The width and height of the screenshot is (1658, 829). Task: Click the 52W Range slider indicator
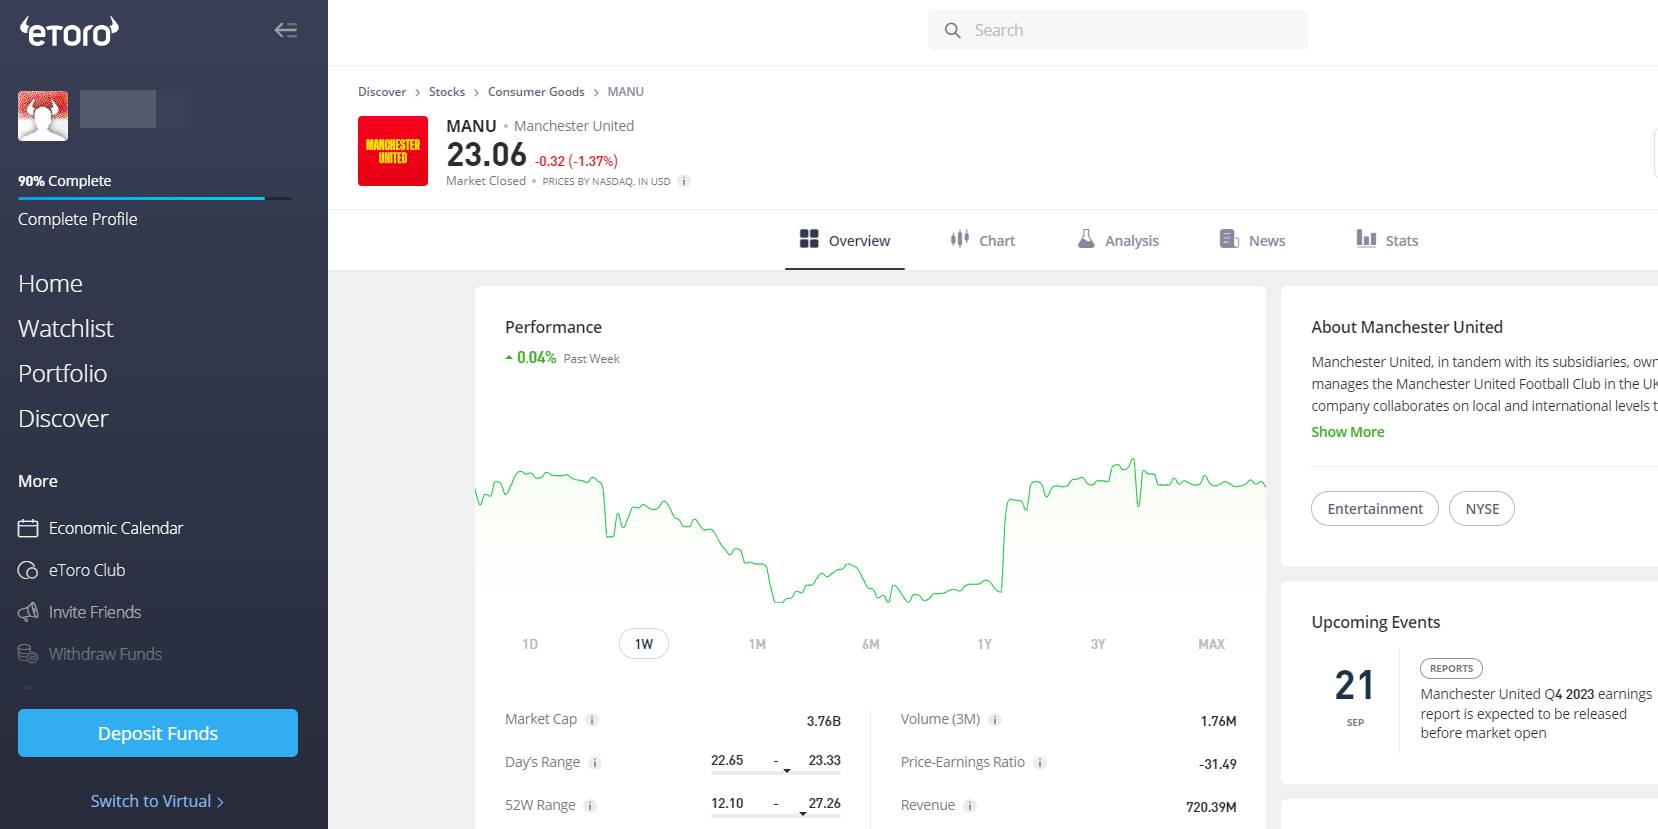[803, 814]
